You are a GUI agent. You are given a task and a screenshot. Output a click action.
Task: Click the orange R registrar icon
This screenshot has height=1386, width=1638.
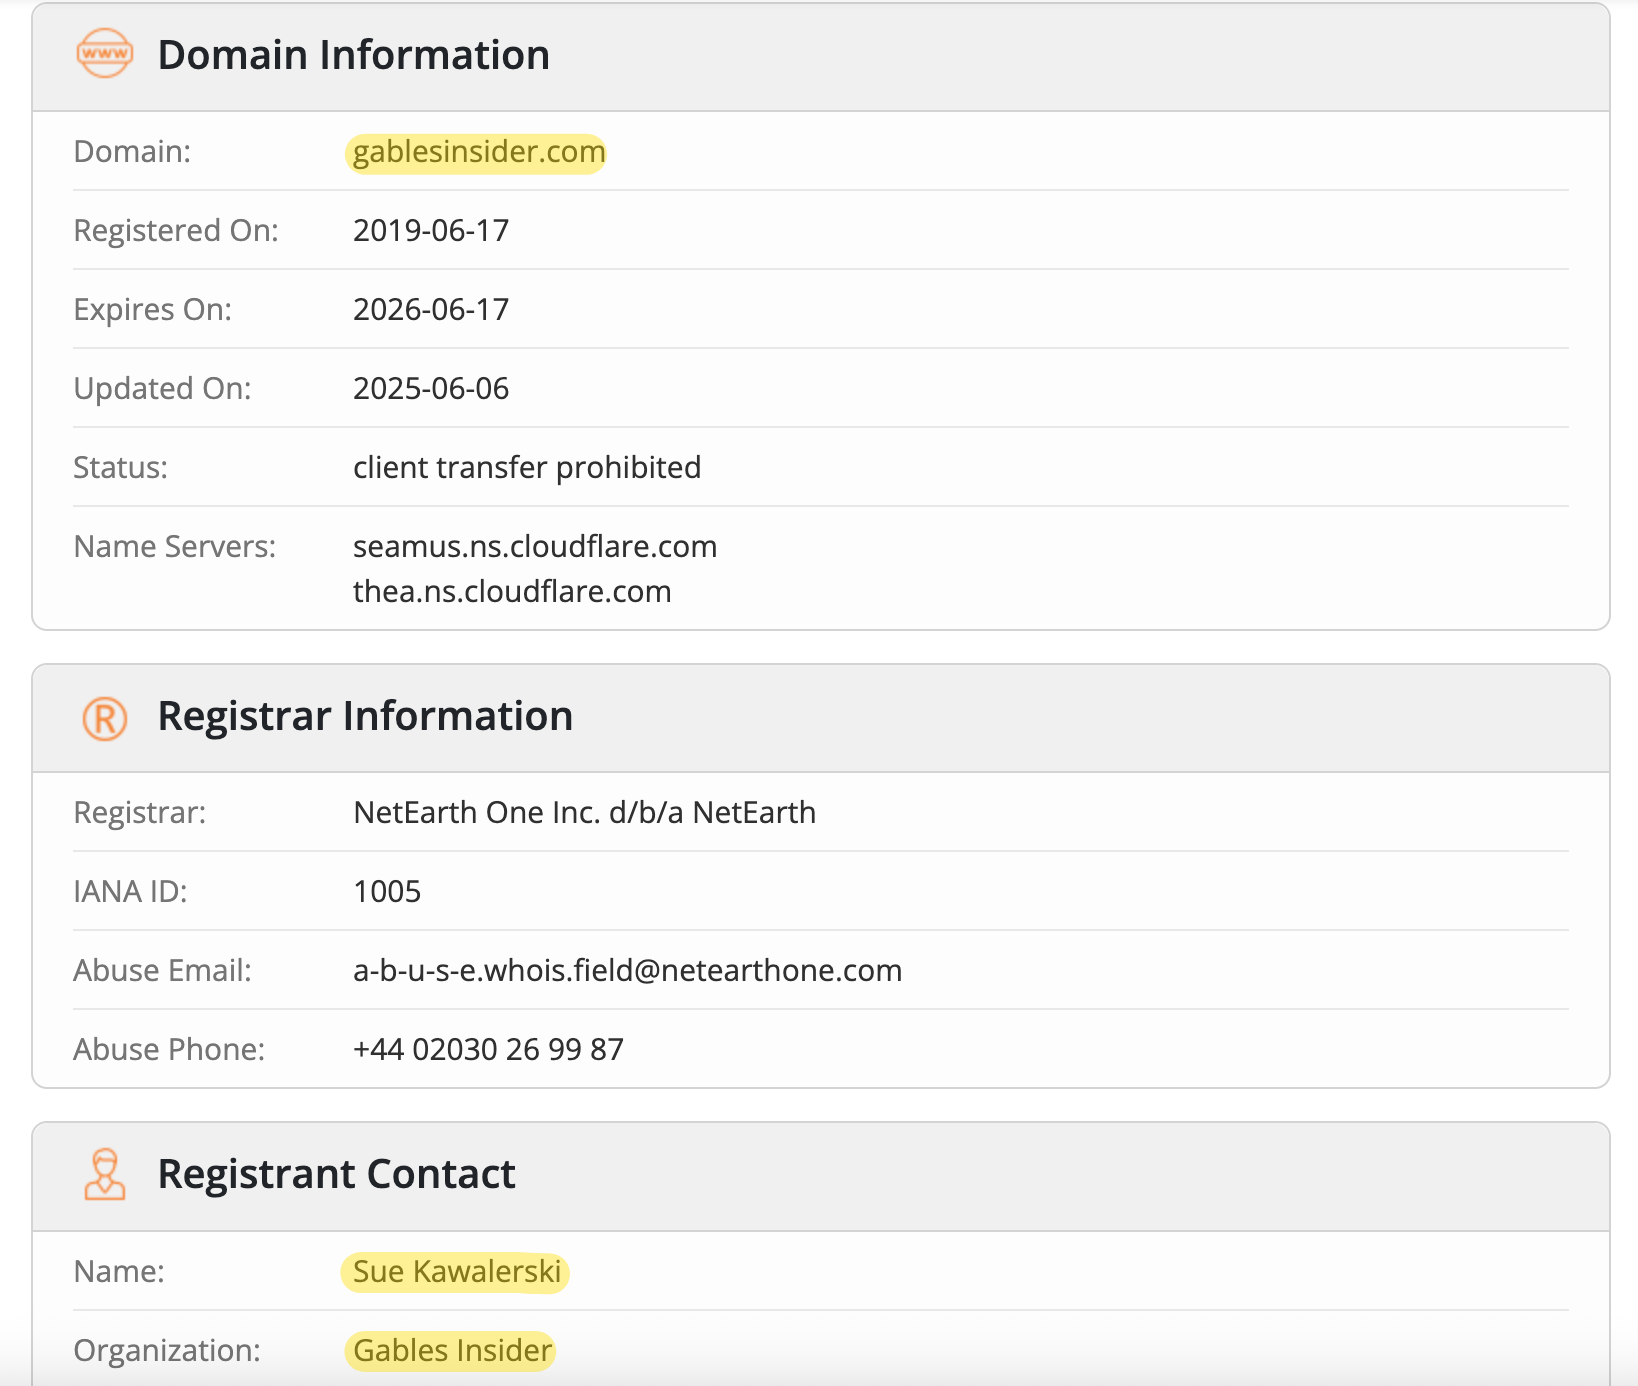pyautogui.click(x=105, y=718)
